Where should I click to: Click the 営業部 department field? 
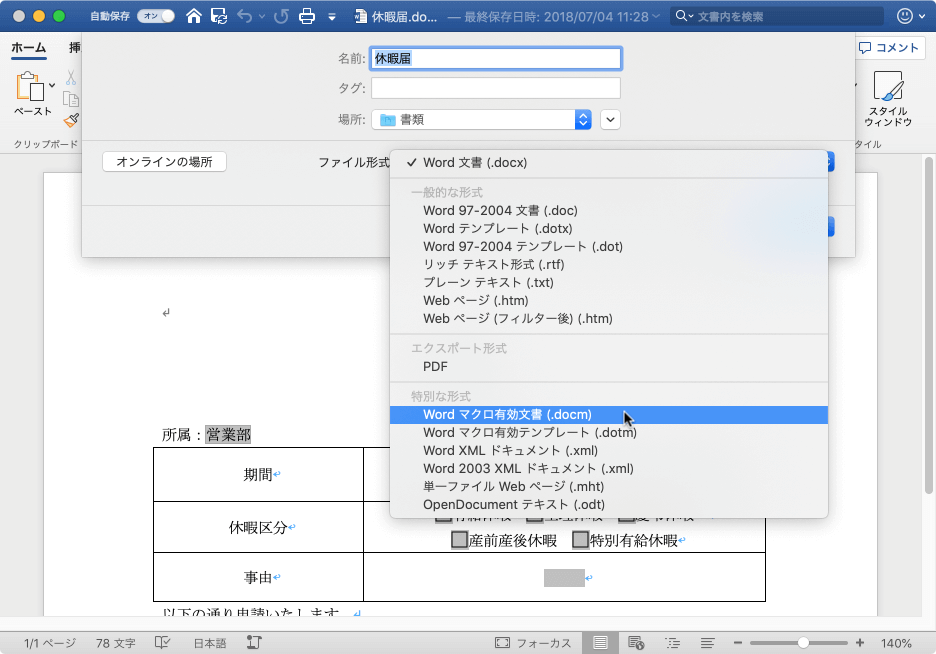[229, 434]
